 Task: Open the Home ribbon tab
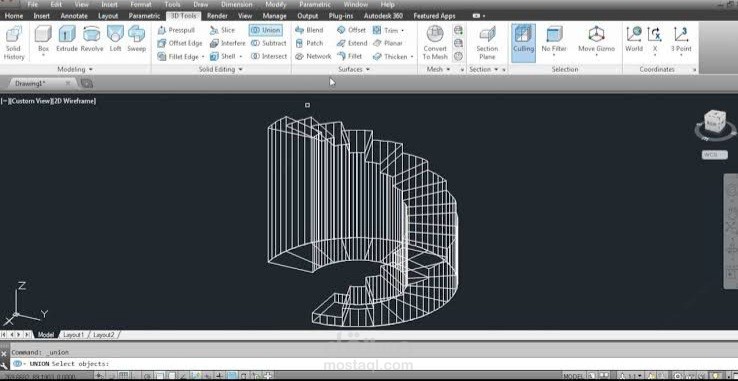click(x=14, y=16)
